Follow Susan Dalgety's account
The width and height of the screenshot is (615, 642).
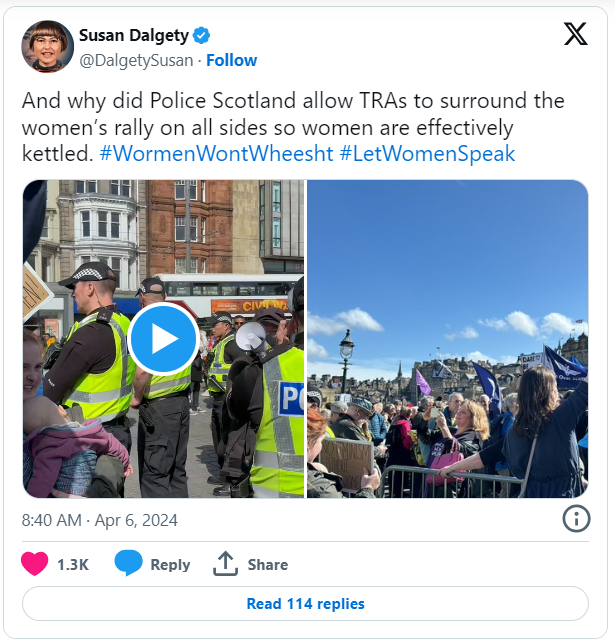(231, 60)
